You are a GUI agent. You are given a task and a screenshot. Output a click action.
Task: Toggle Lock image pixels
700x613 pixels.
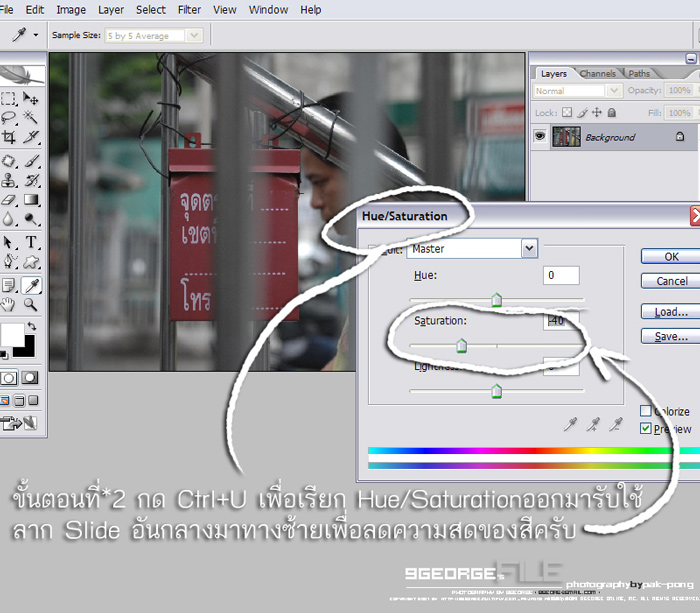[x=582, y=113]
